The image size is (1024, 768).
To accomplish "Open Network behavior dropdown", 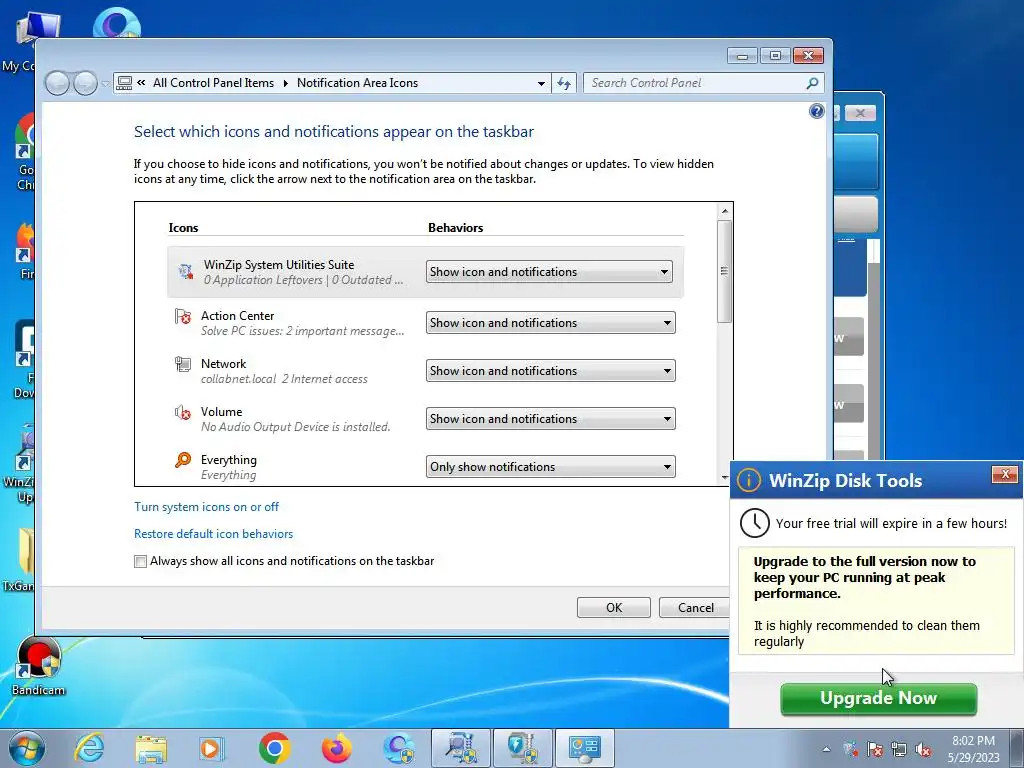I will 551,371.
